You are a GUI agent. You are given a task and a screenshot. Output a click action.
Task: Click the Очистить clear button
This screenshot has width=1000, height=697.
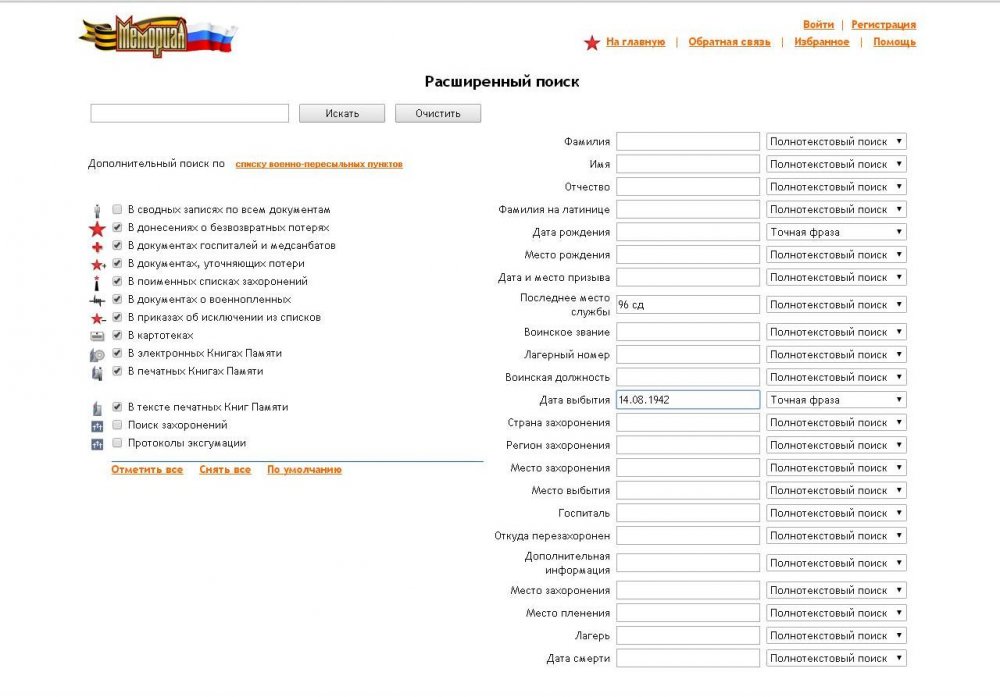(x=438, y=114)
